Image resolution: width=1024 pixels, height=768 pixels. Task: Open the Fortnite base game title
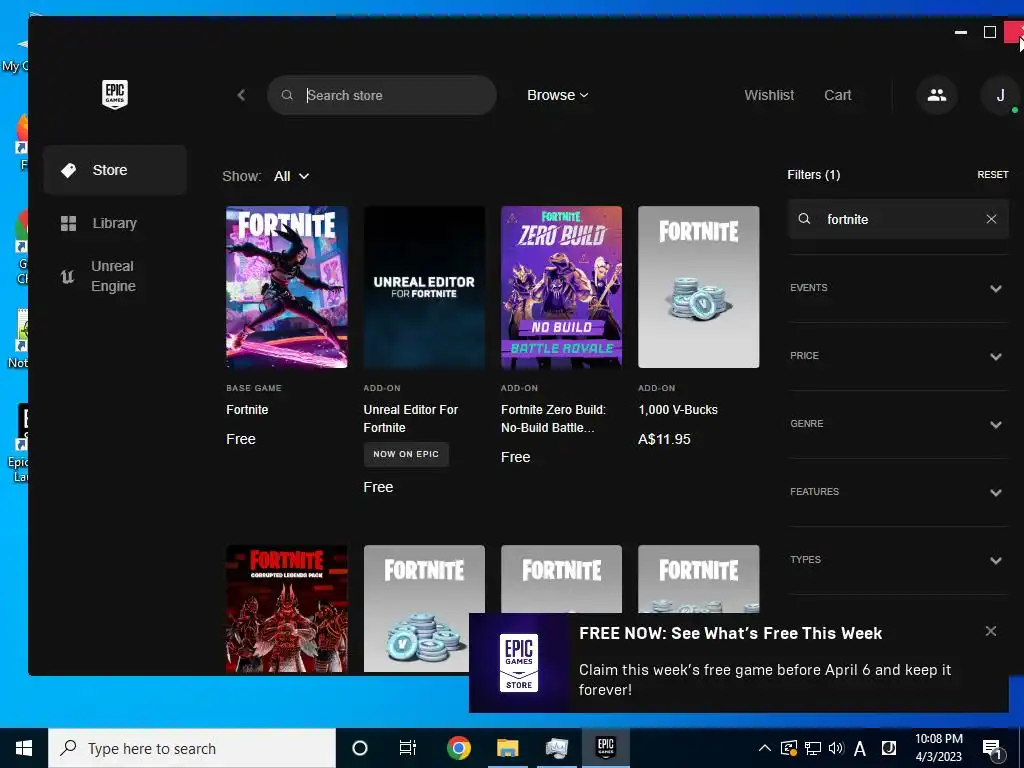click(247, 409)
